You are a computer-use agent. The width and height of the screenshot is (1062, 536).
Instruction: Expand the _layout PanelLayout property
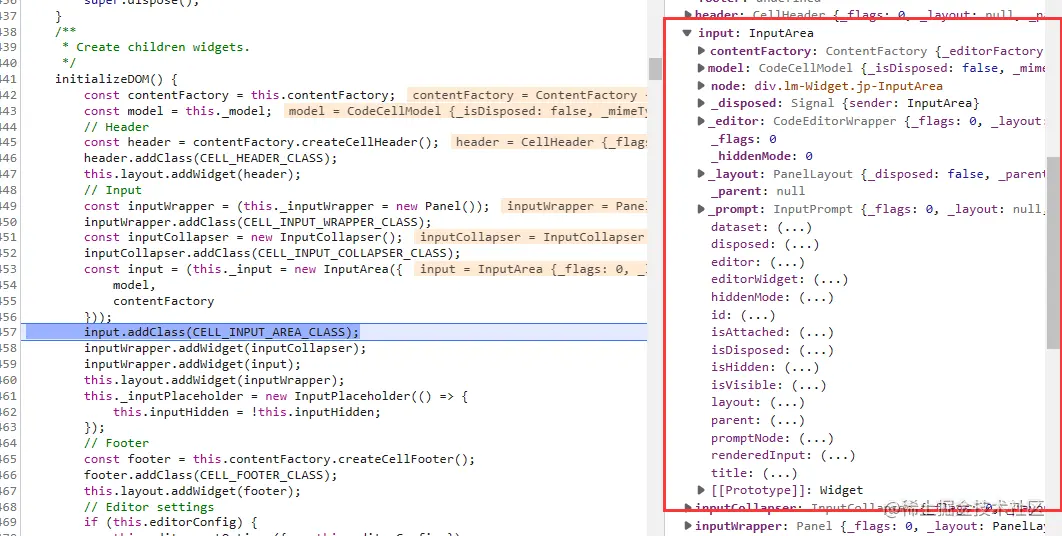pyautogui.click(x=702, y=173)
